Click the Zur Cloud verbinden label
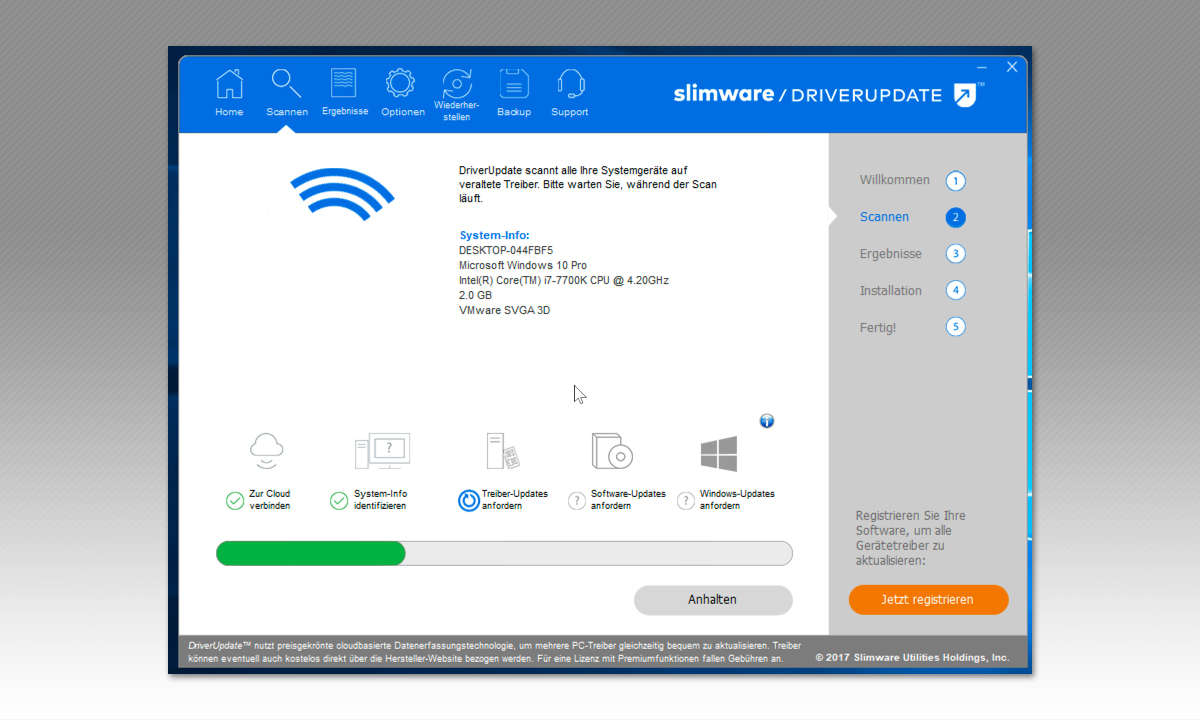 [270, 500]
